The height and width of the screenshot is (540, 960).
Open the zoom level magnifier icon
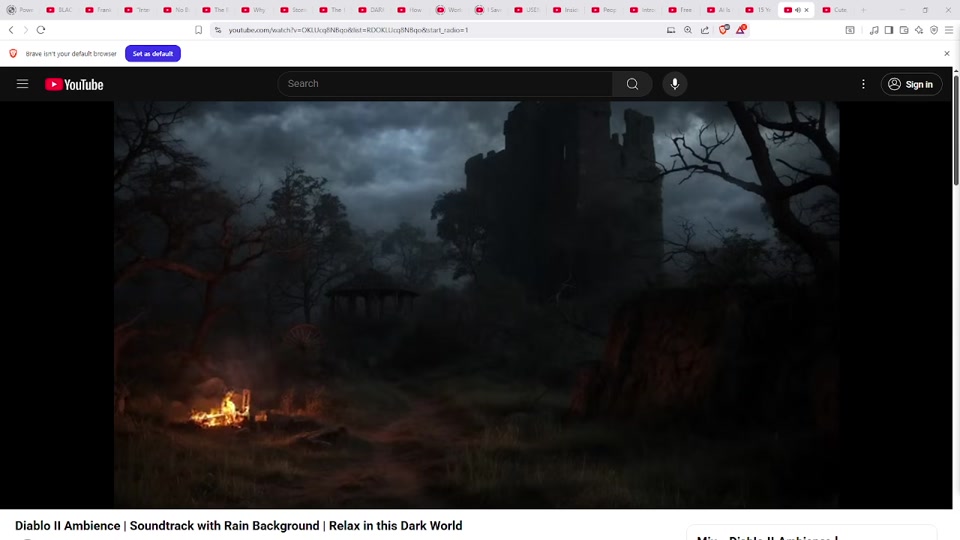[x=688, y=30]
